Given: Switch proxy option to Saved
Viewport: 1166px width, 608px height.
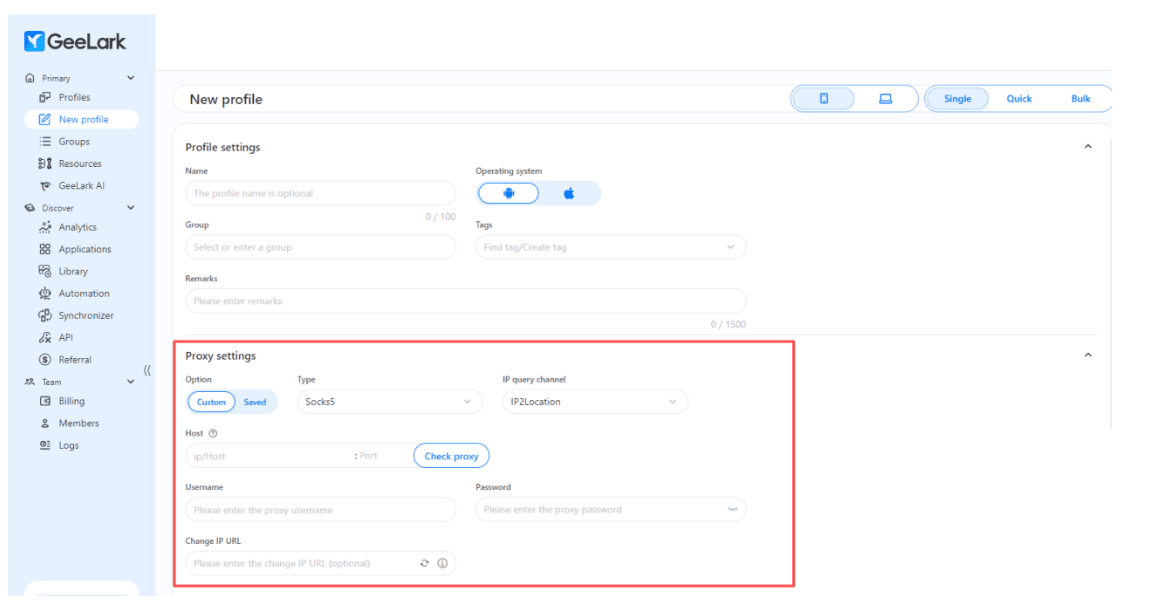Looking at the screenshot, I should click(255, 401).
